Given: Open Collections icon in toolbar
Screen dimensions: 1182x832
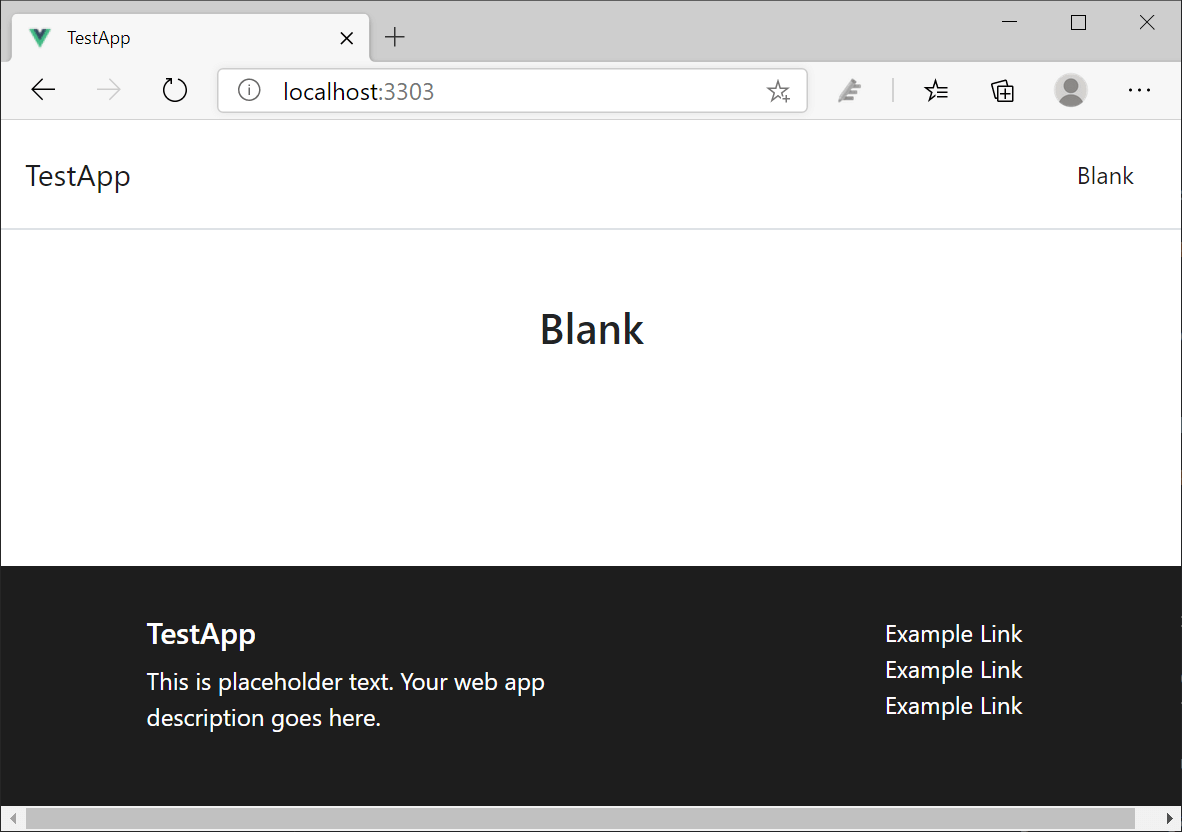Looking at the screenshot, I should click(x=1002, y=91).
